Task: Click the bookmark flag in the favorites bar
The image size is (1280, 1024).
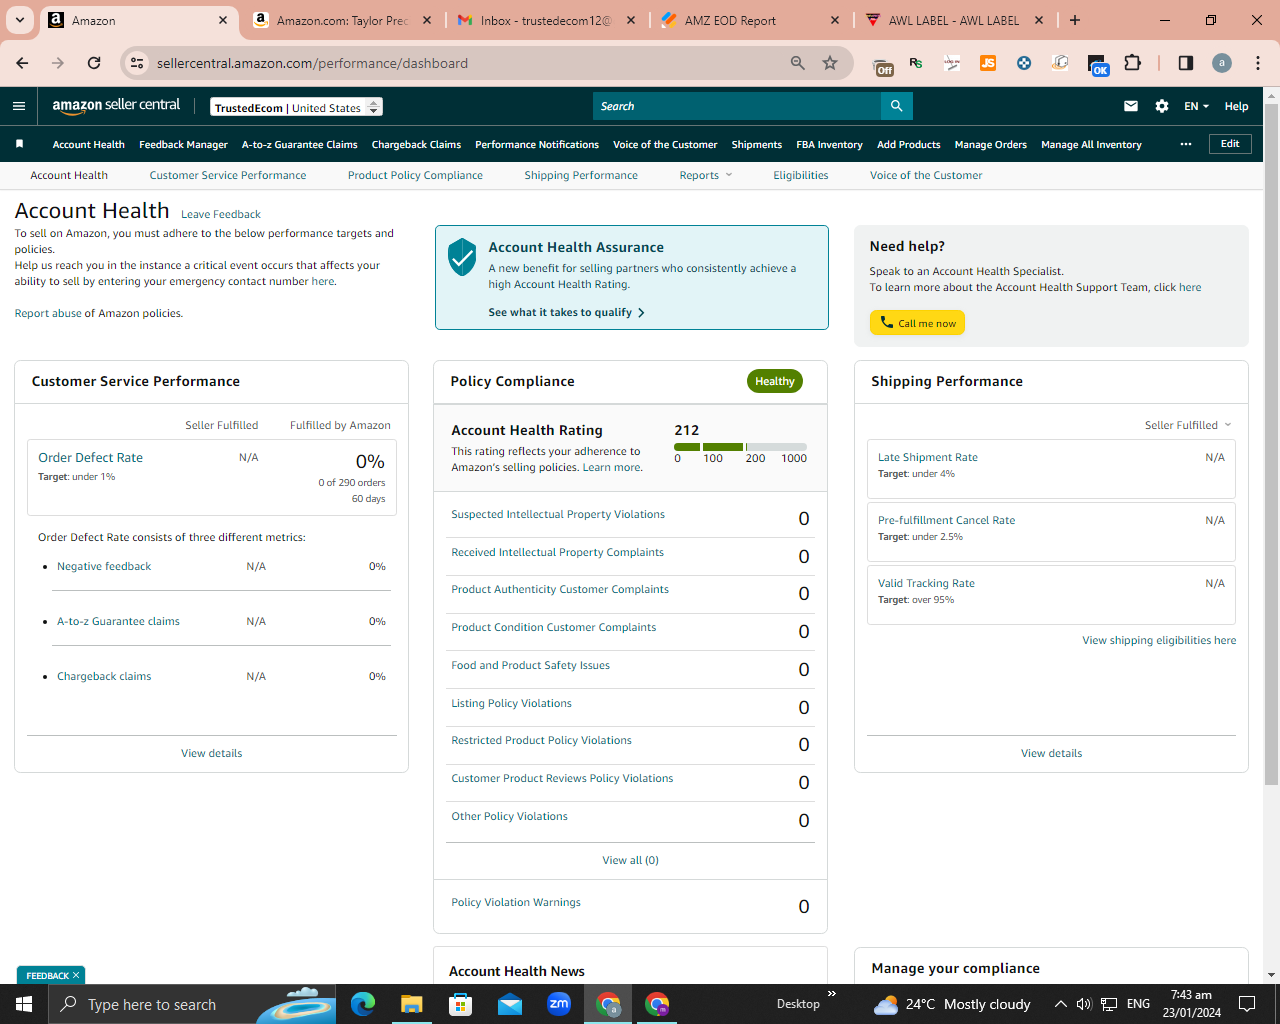Action: click(19, 144)
